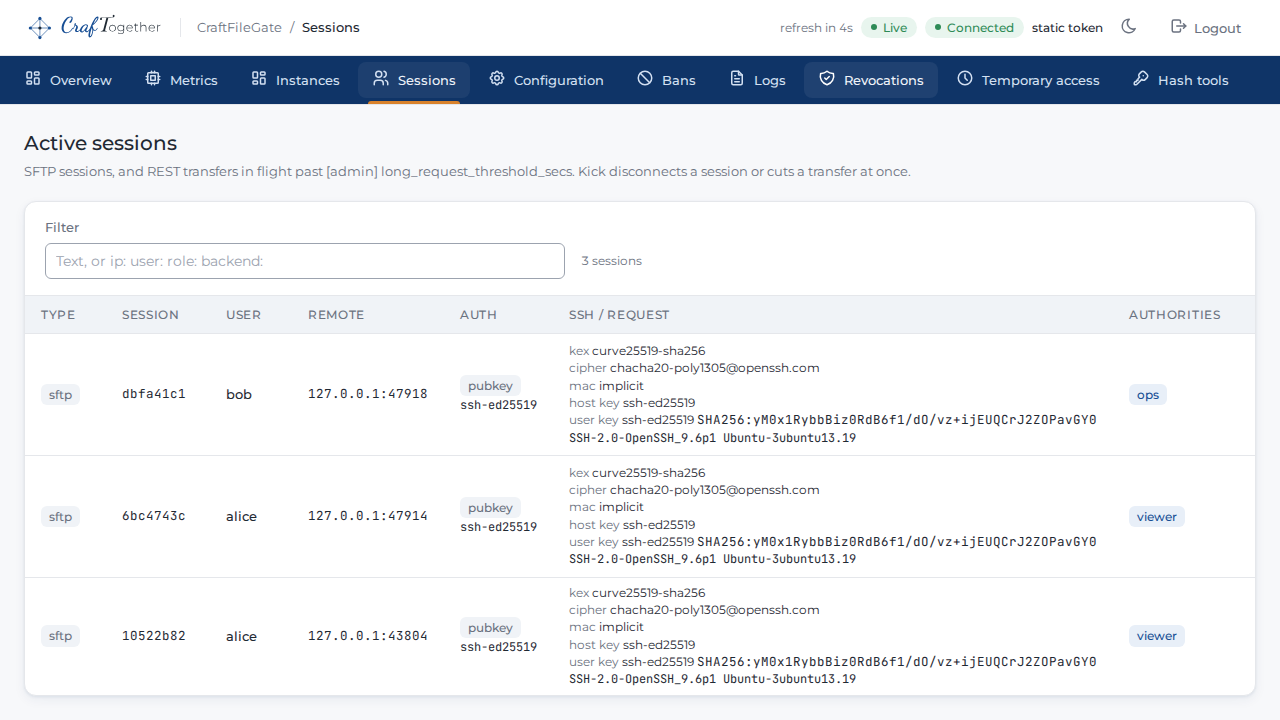Click remote address 127.0.0.1:47918
Image resolution: width=1280 pixels, height=720 pixels.
point(368,394)
